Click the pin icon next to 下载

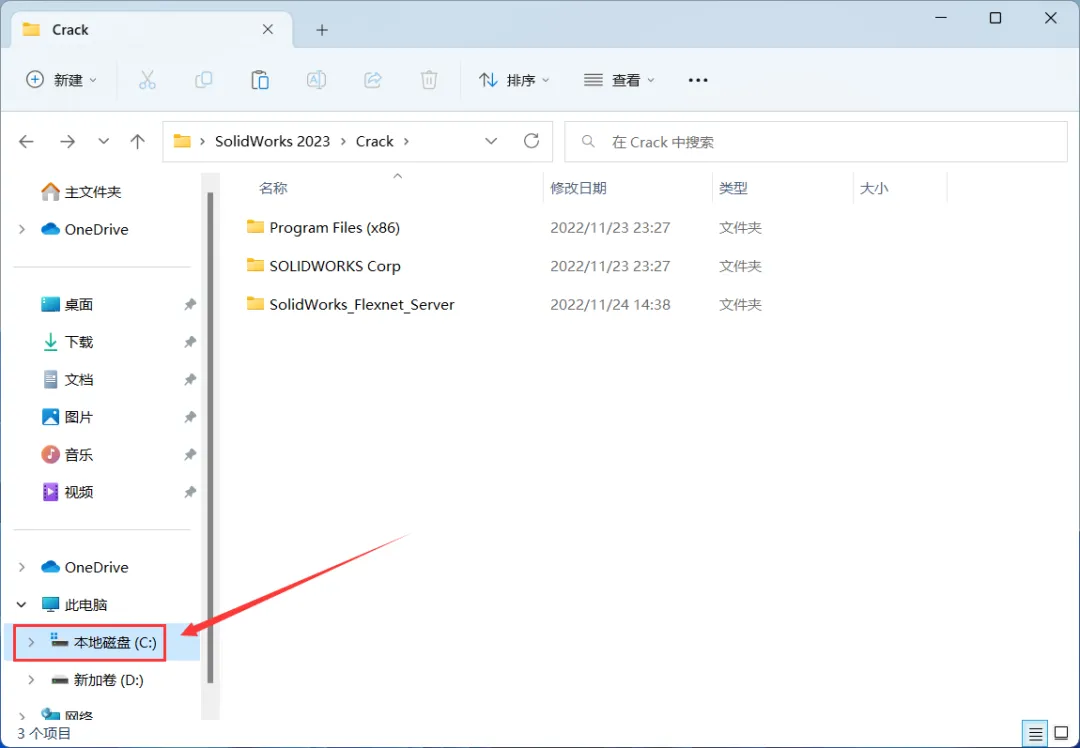click(x=190, y=342)
